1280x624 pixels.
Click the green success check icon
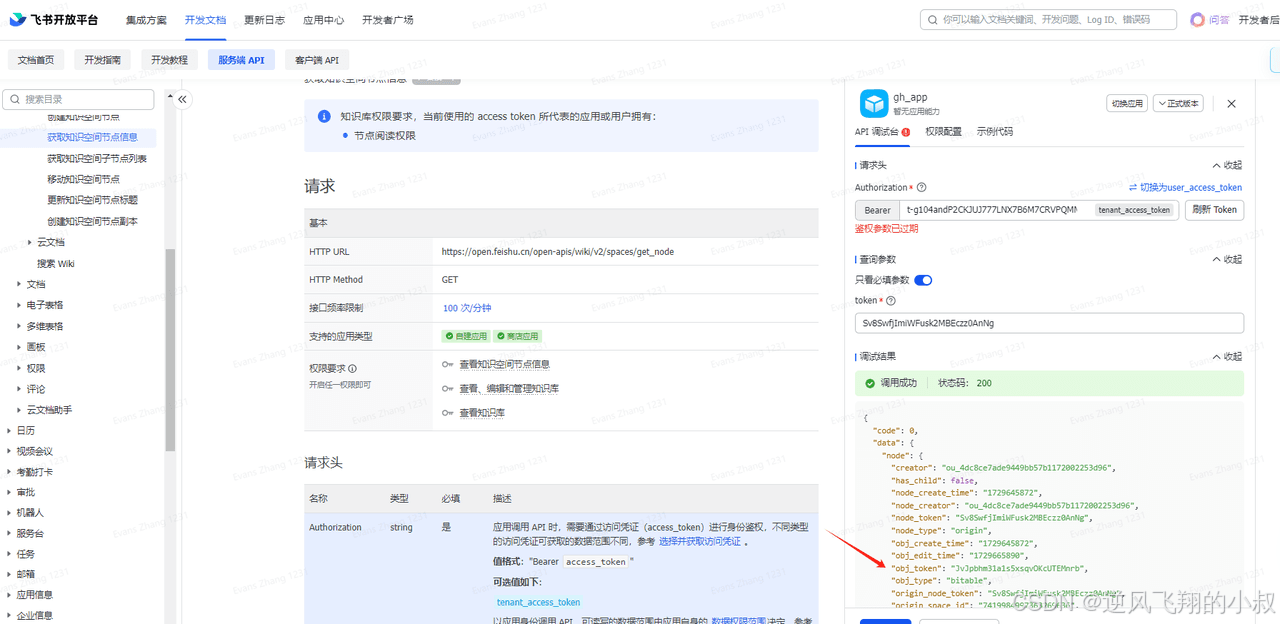871,383
